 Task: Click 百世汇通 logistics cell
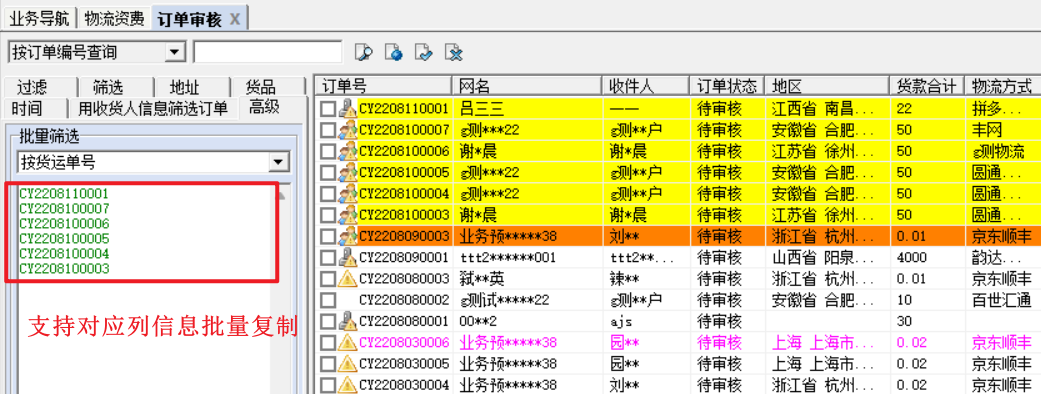(x=1001, y=300)
